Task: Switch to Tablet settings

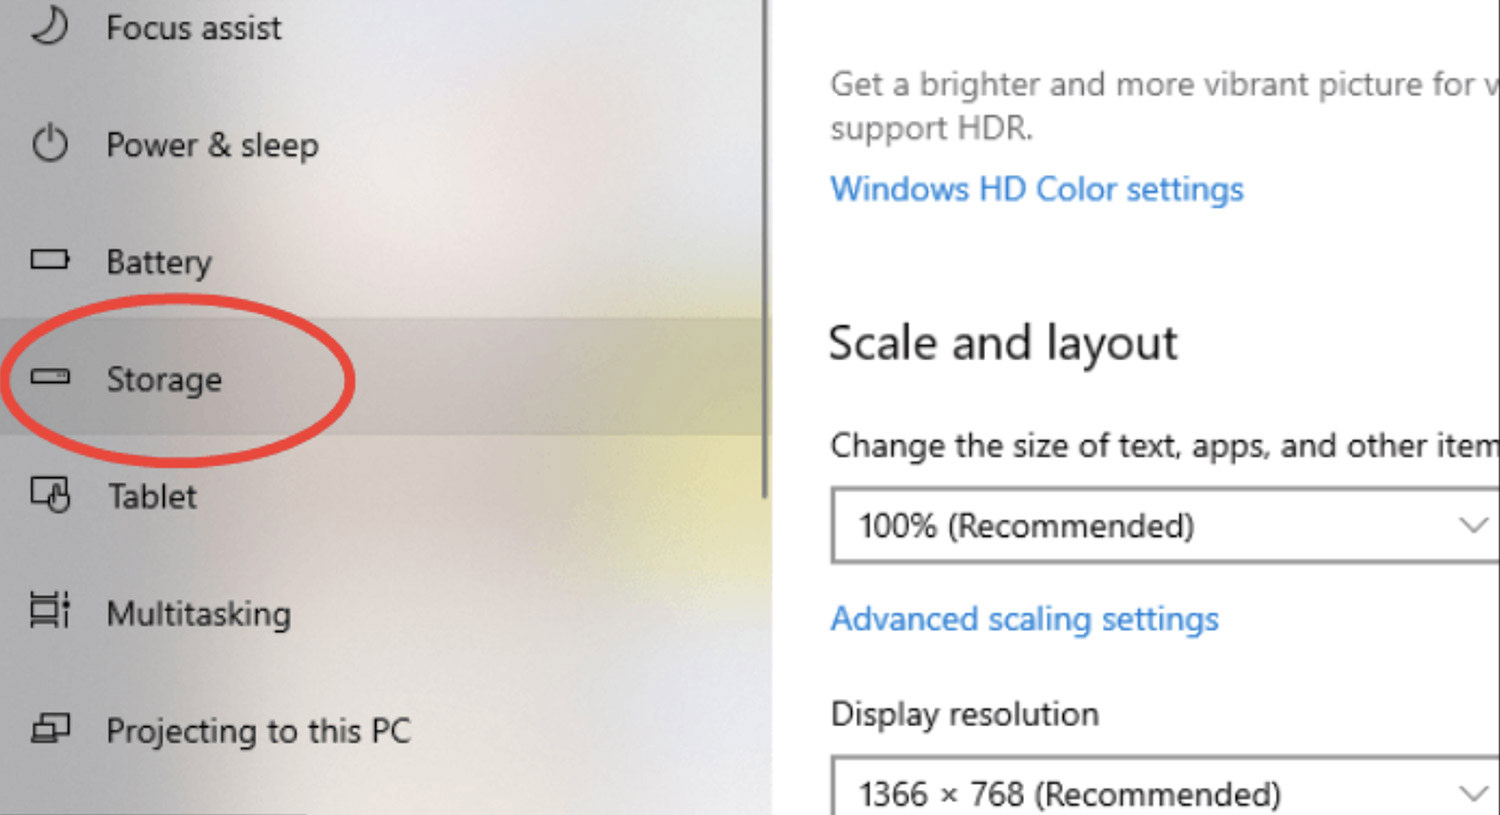Action: pos(380,495)
